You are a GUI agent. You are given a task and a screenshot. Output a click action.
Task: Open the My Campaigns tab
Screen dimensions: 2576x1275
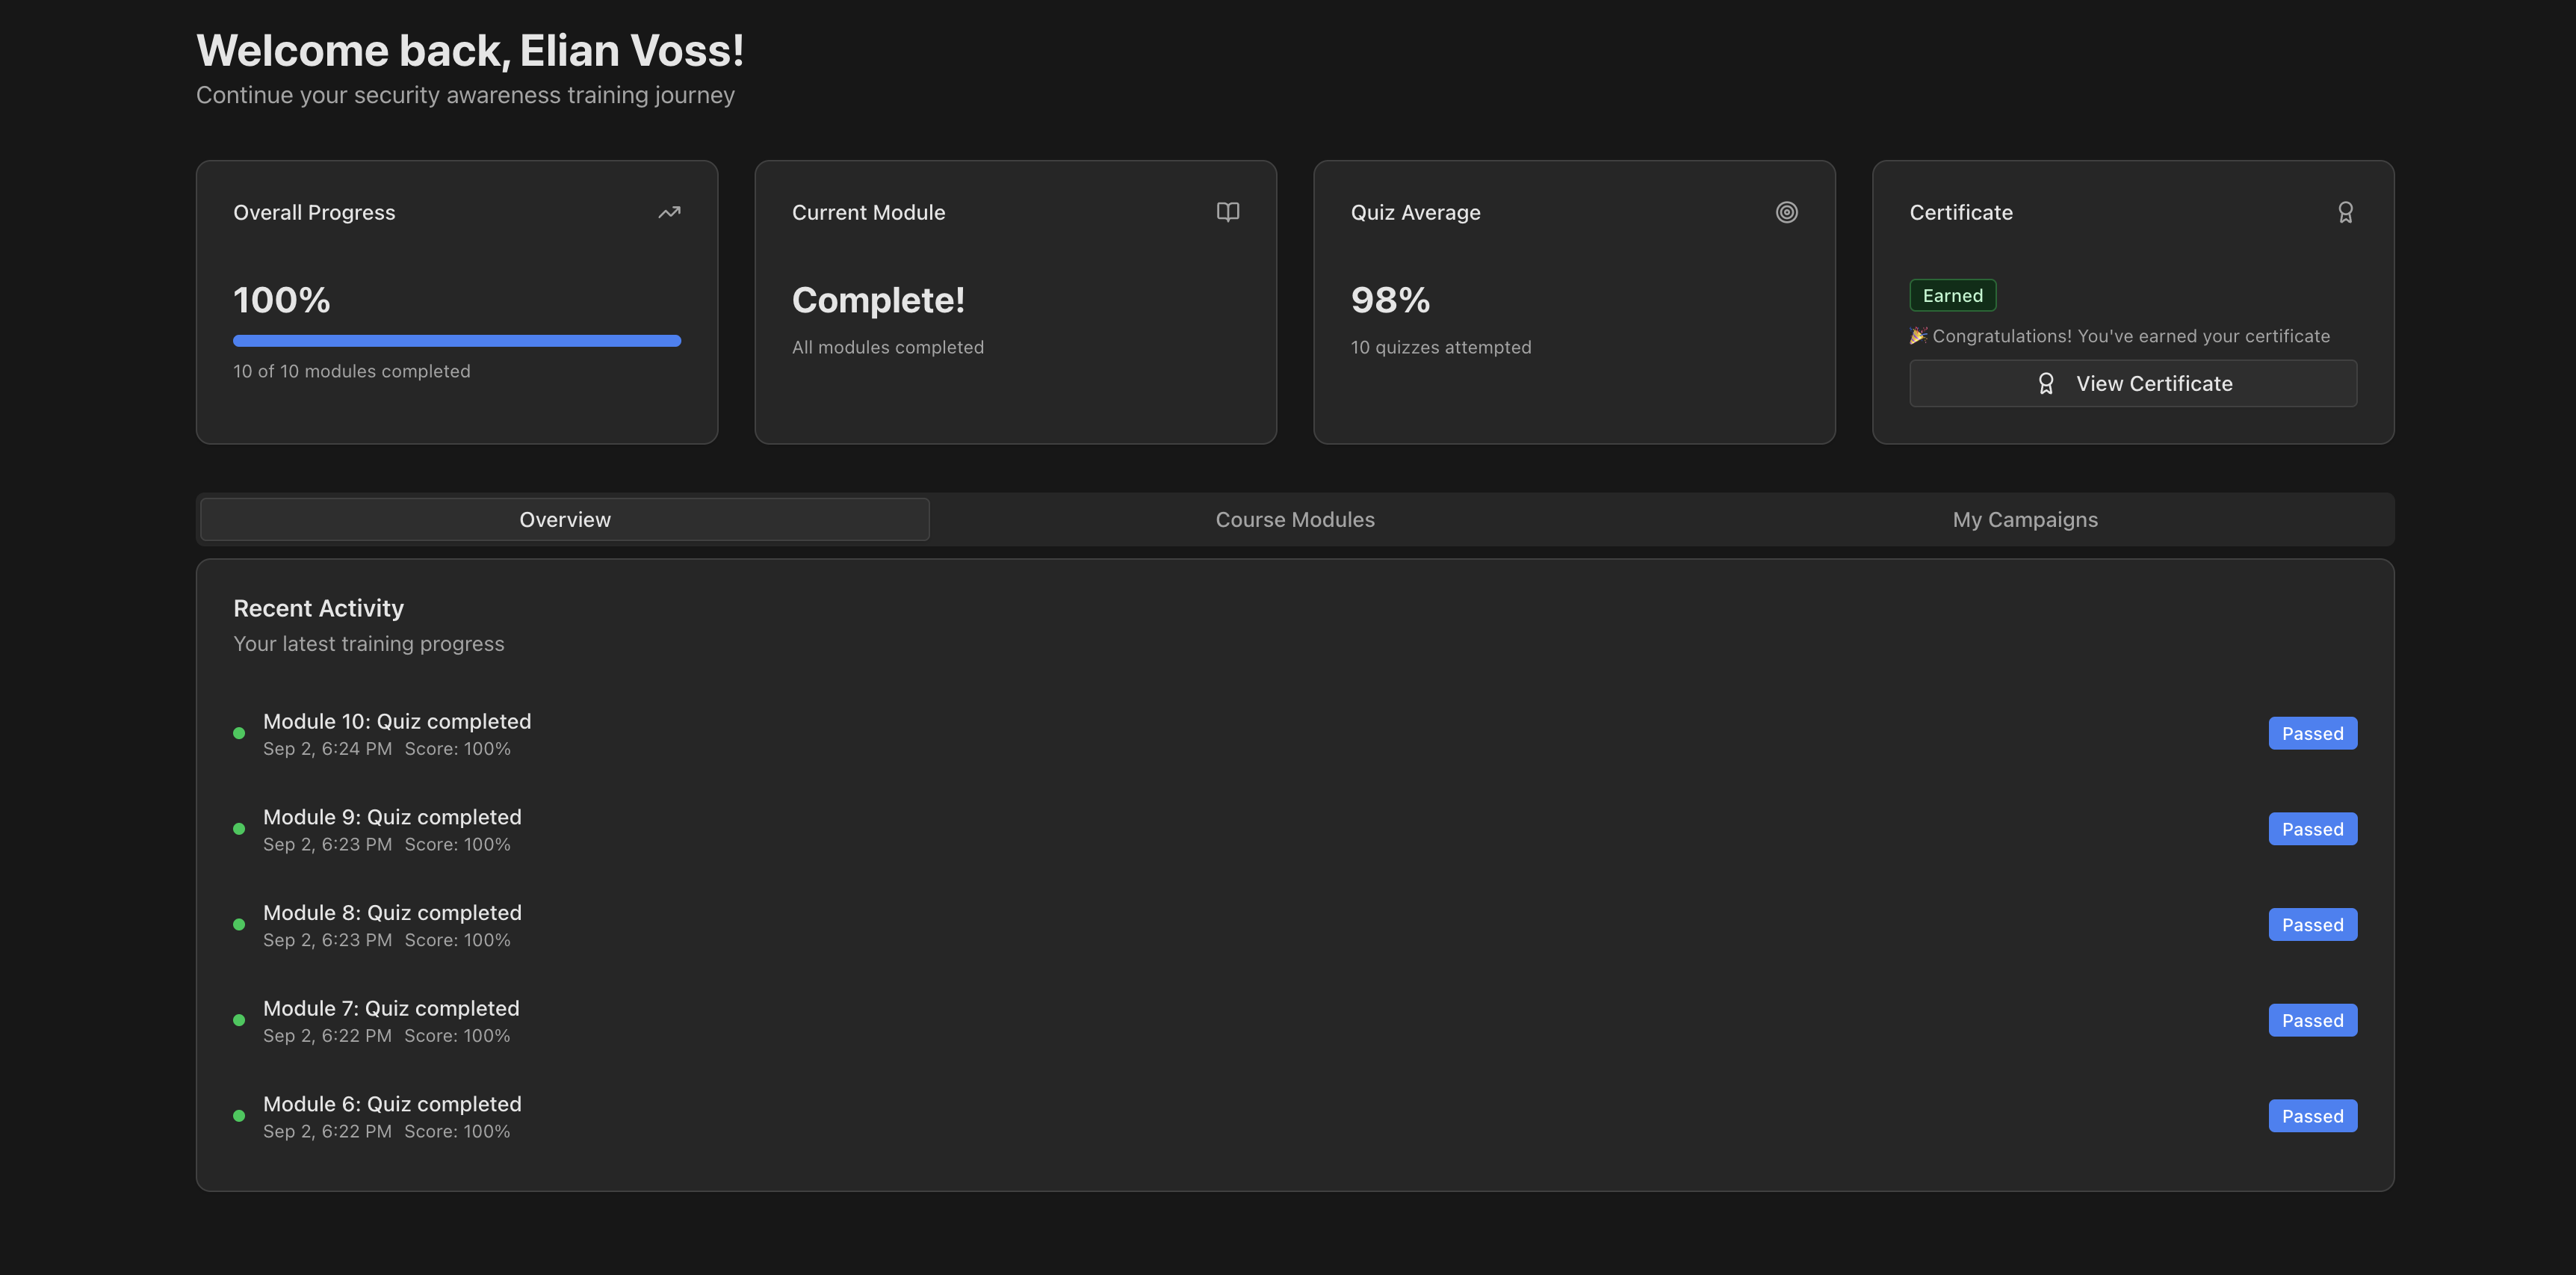2024,520
